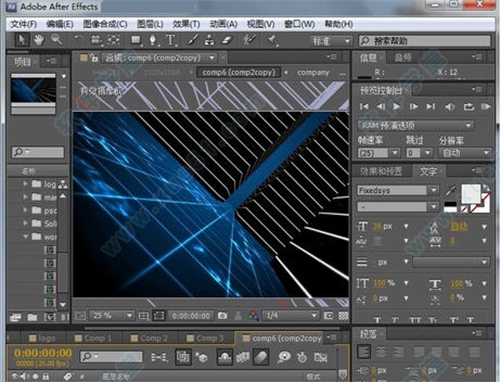This screenshot has height=382, width=500.
Task: Open the resolution 1/4 dropdown
Action: tap(291, 315)
